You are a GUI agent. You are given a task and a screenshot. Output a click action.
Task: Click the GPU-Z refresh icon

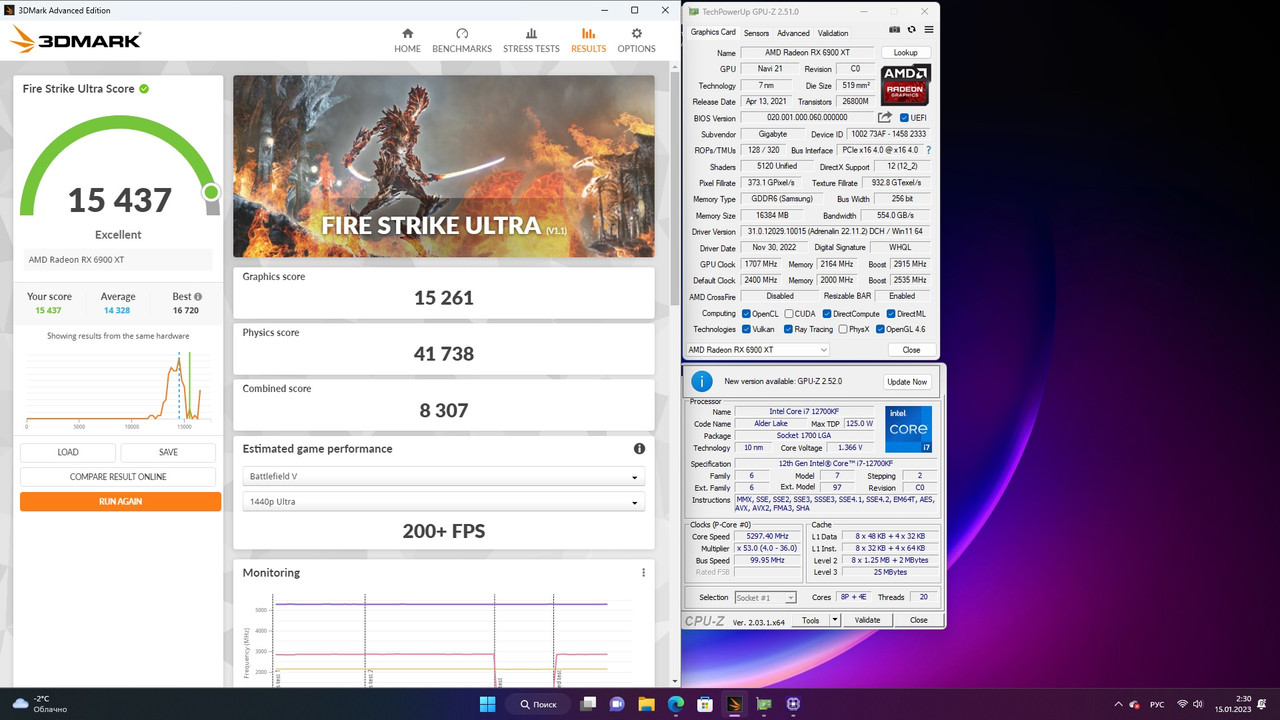tap(912, 30)
